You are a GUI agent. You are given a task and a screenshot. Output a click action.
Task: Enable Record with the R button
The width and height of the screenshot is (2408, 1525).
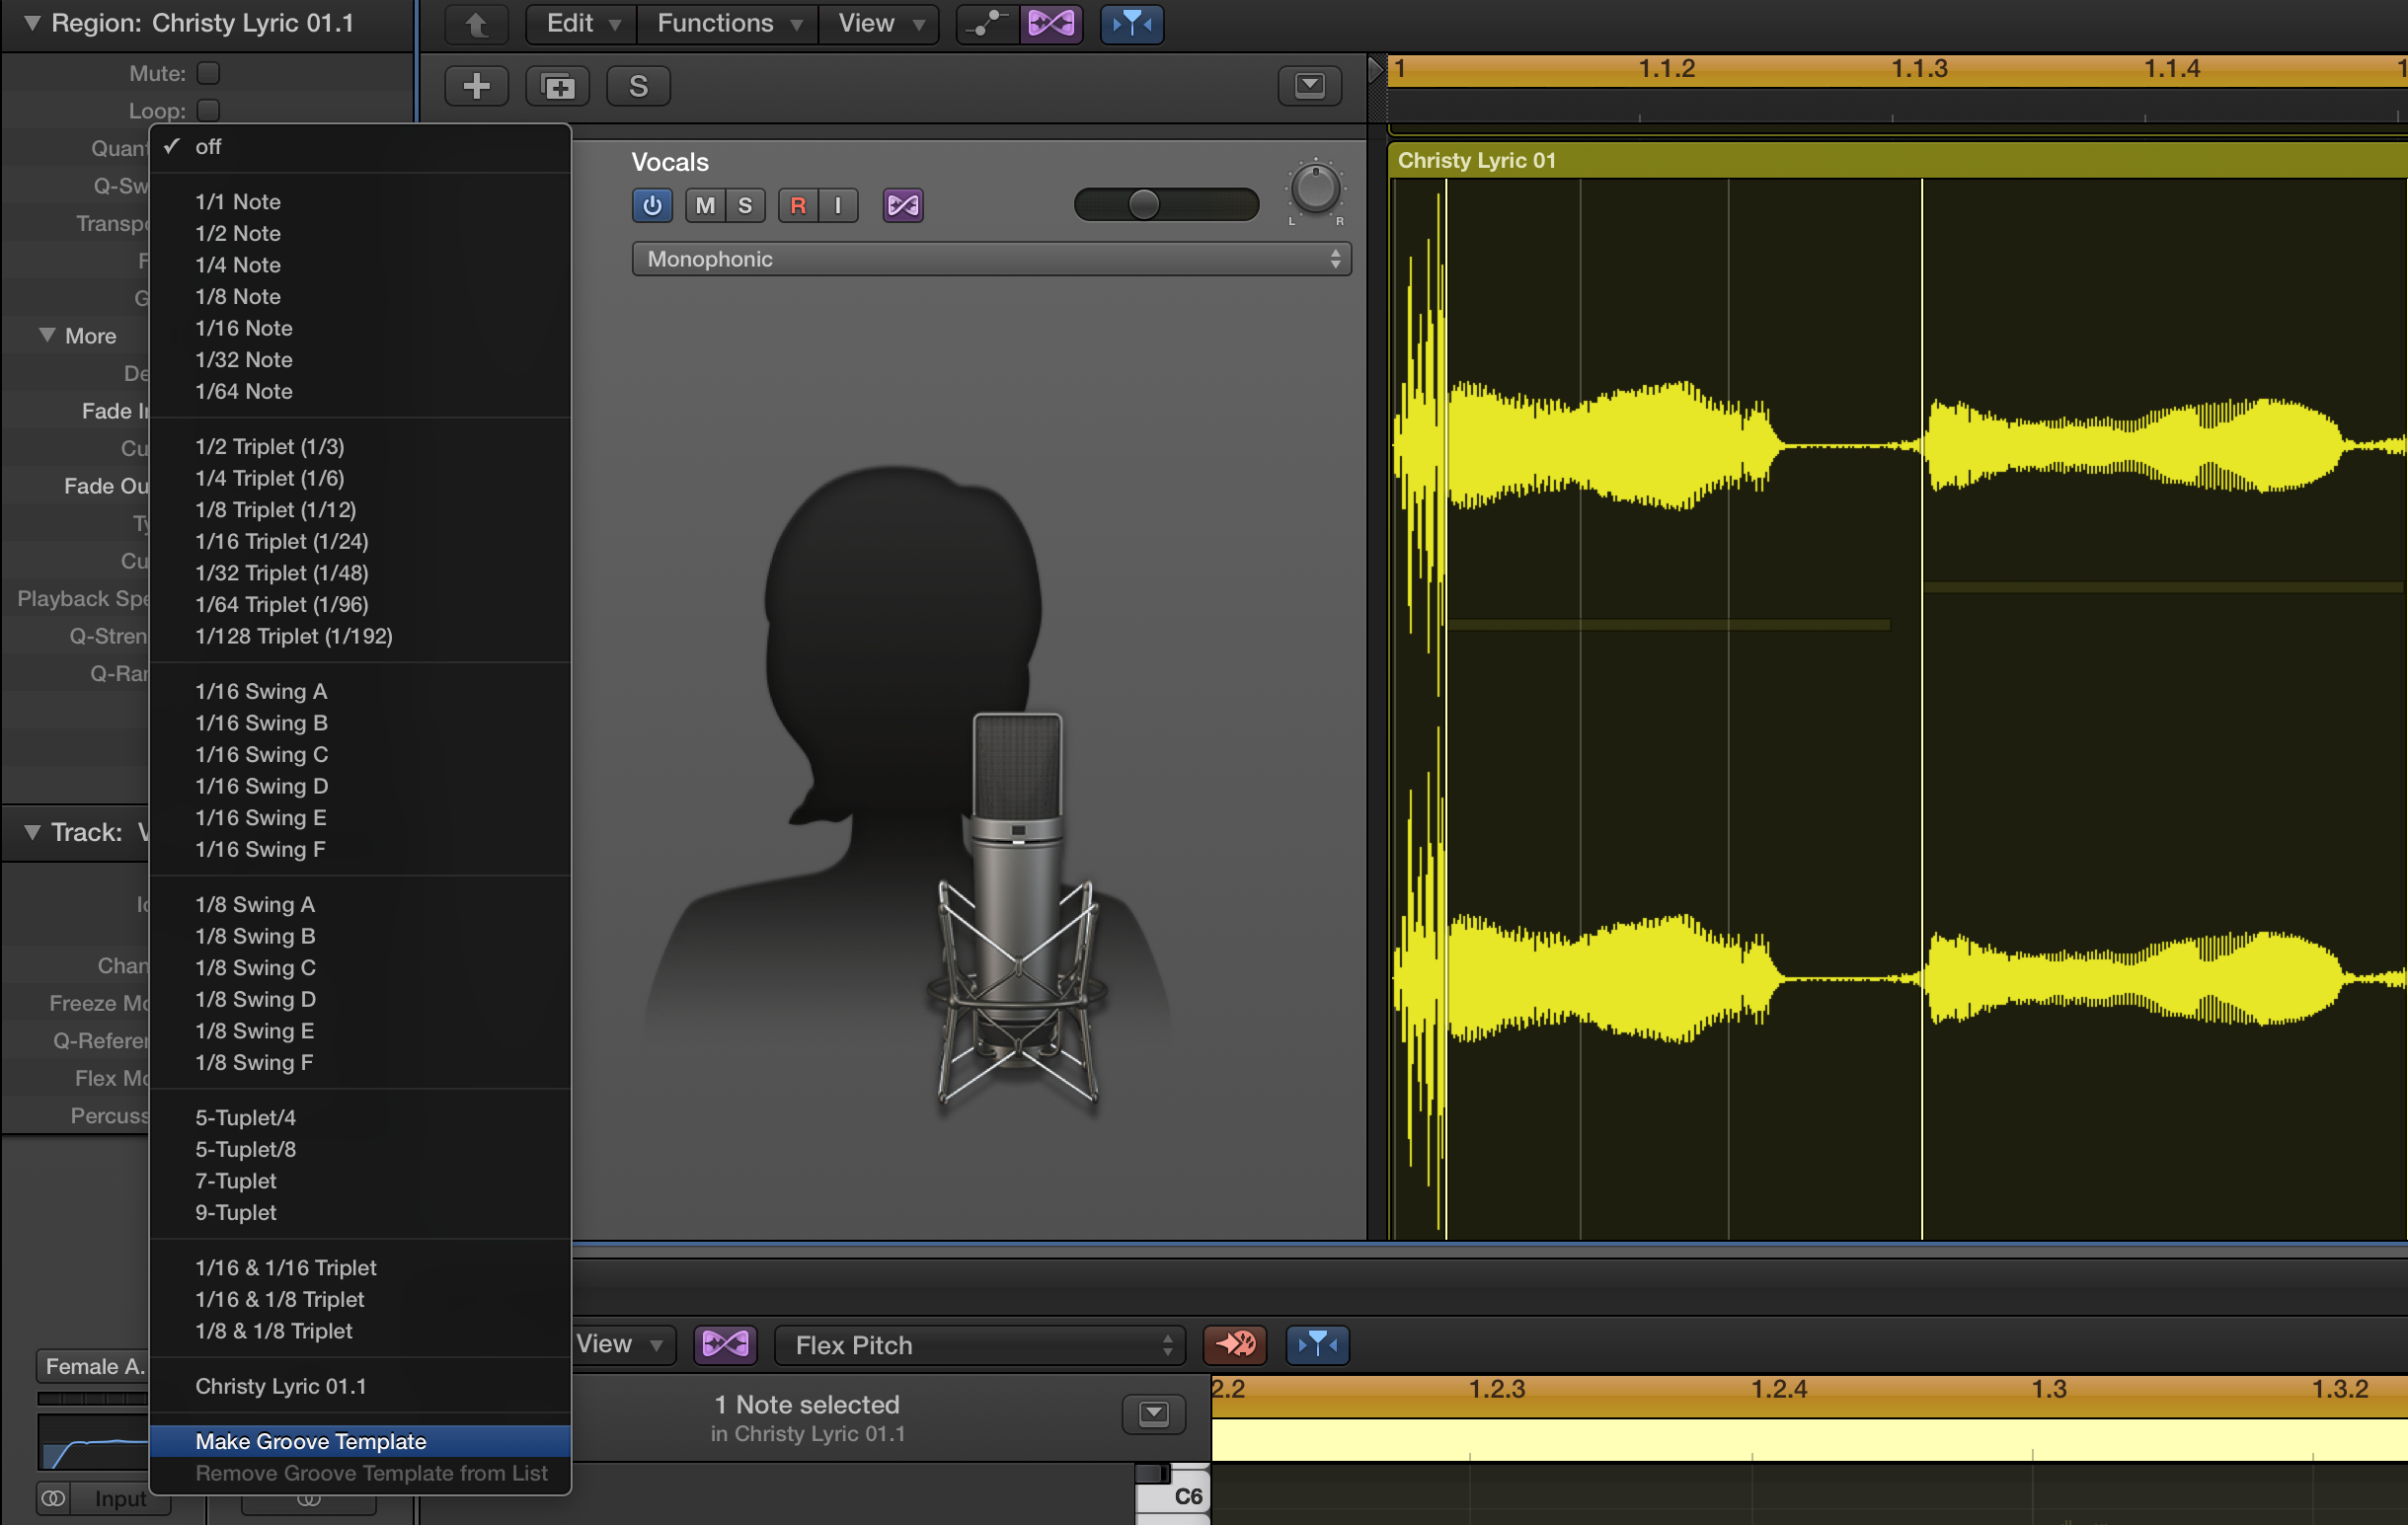797,205
